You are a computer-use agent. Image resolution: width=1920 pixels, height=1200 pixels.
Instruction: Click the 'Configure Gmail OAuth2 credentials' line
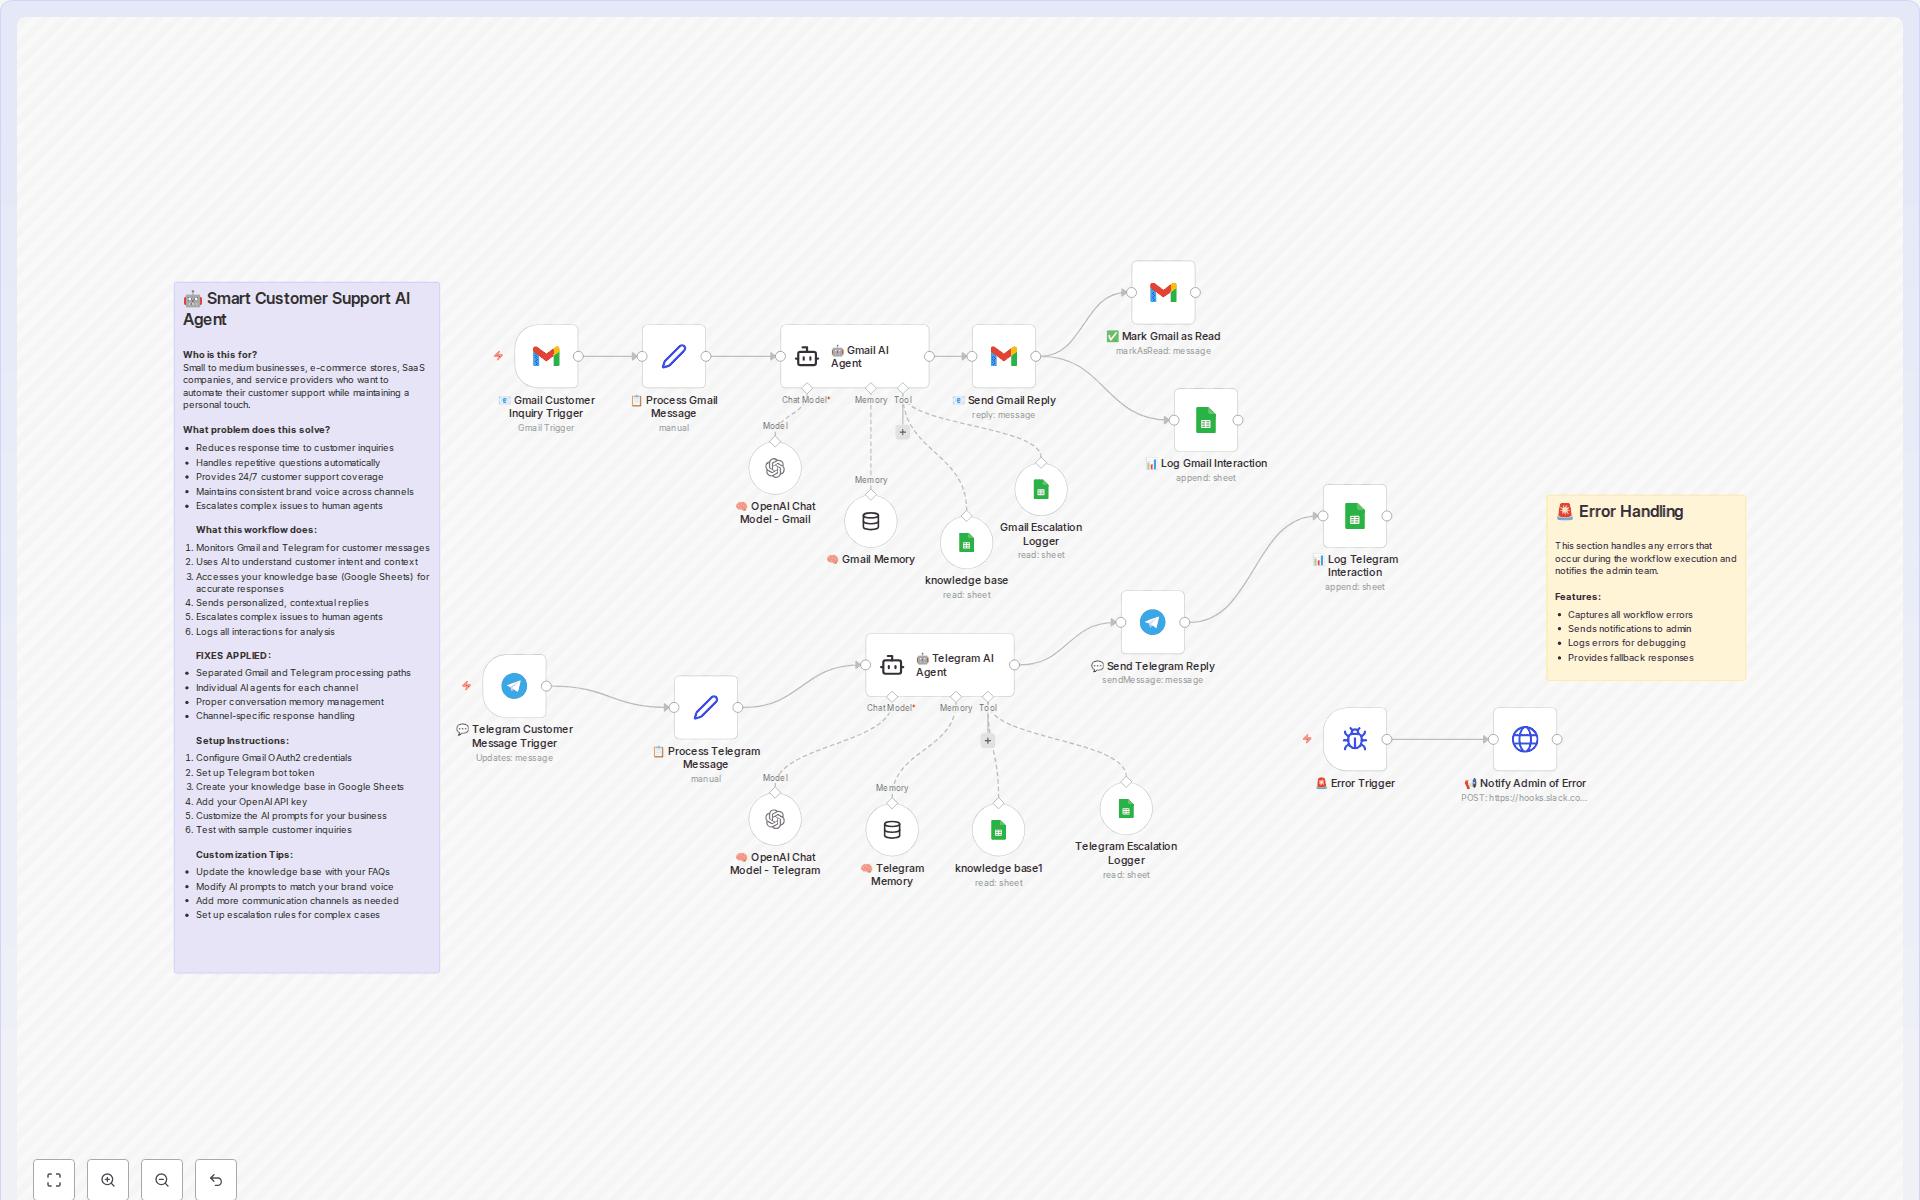pos(274,758)
